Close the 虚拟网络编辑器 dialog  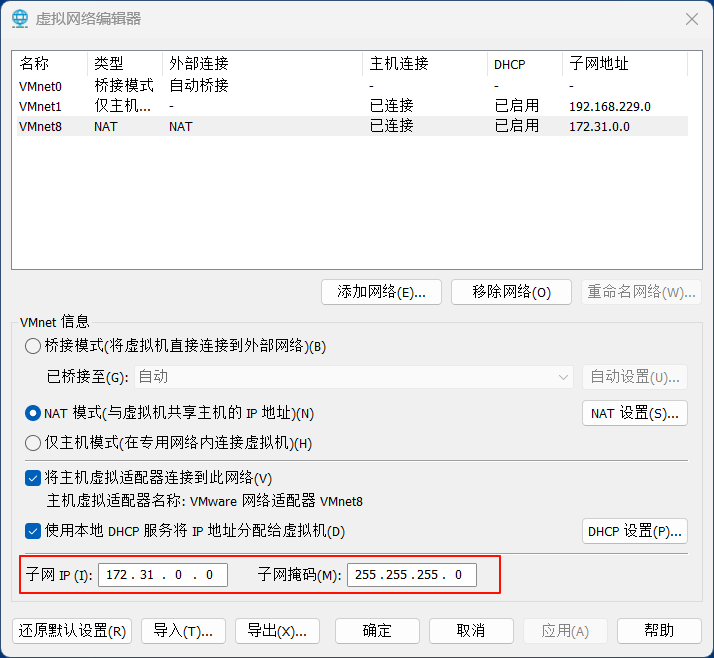pyautogui.click(x=692, y=19)
